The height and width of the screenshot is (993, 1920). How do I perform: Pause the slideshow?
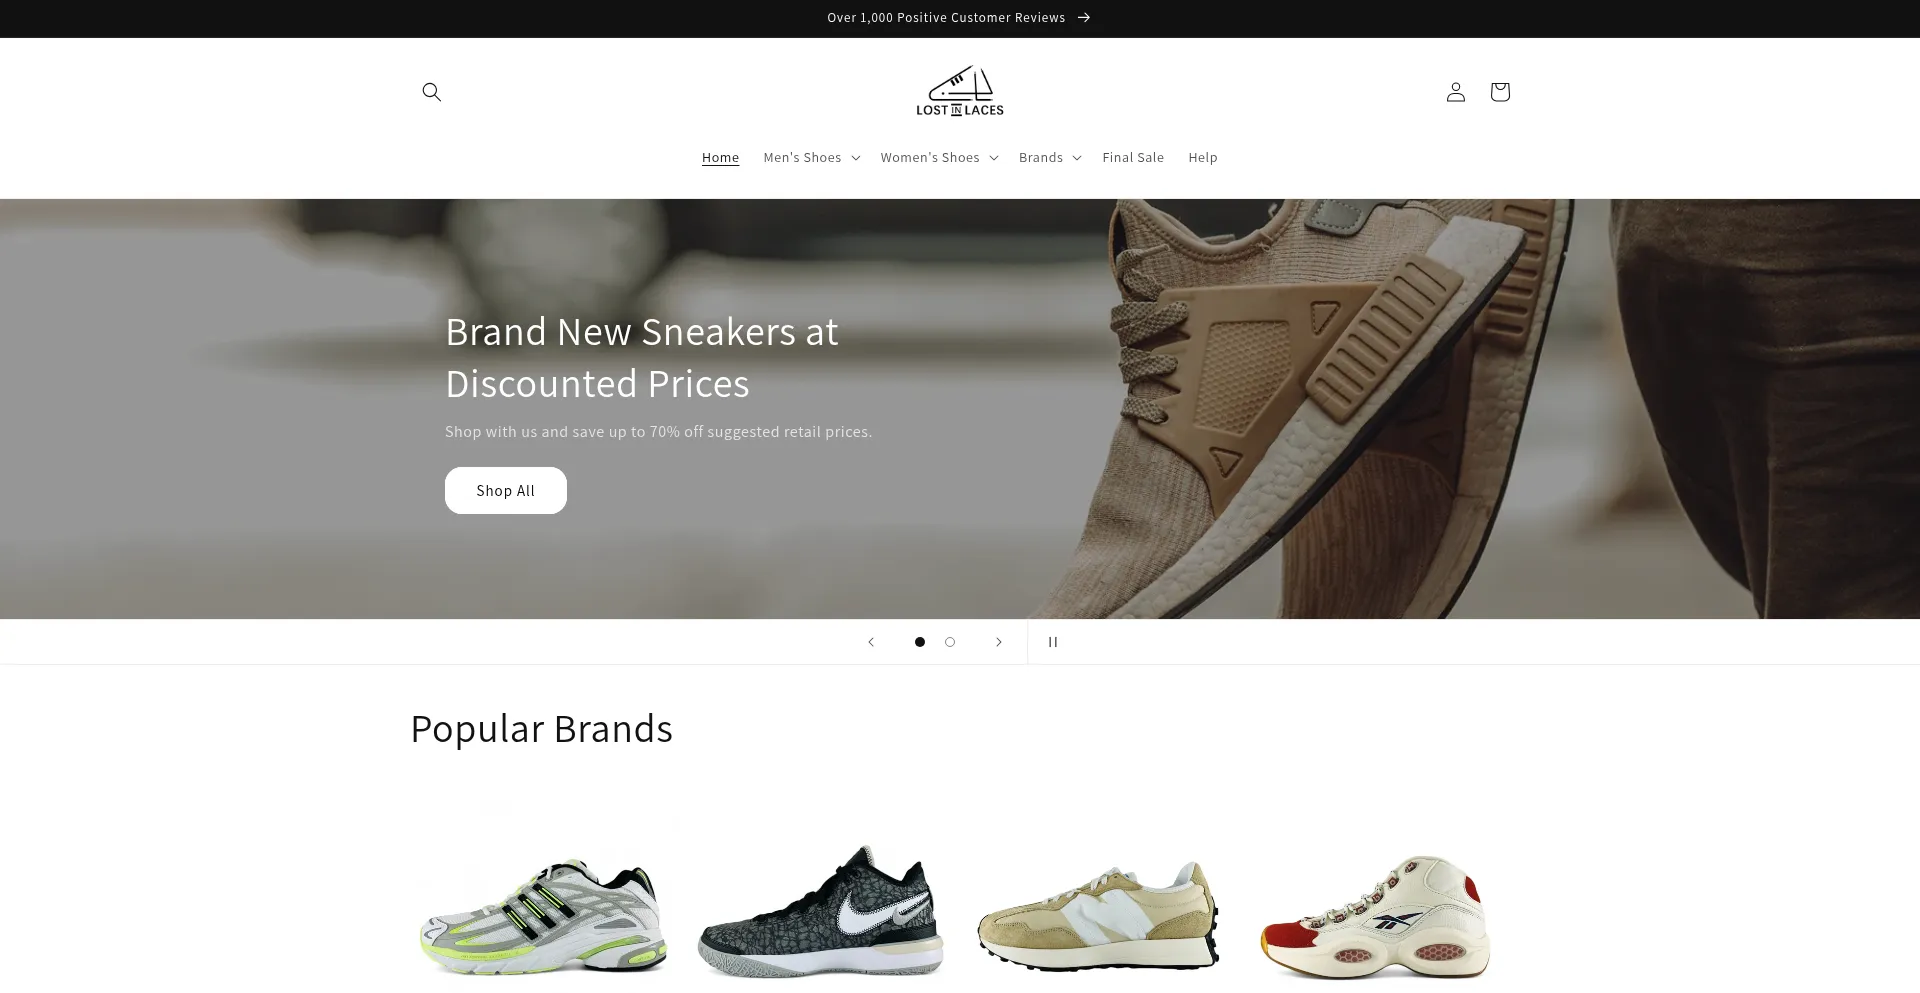1052,642
